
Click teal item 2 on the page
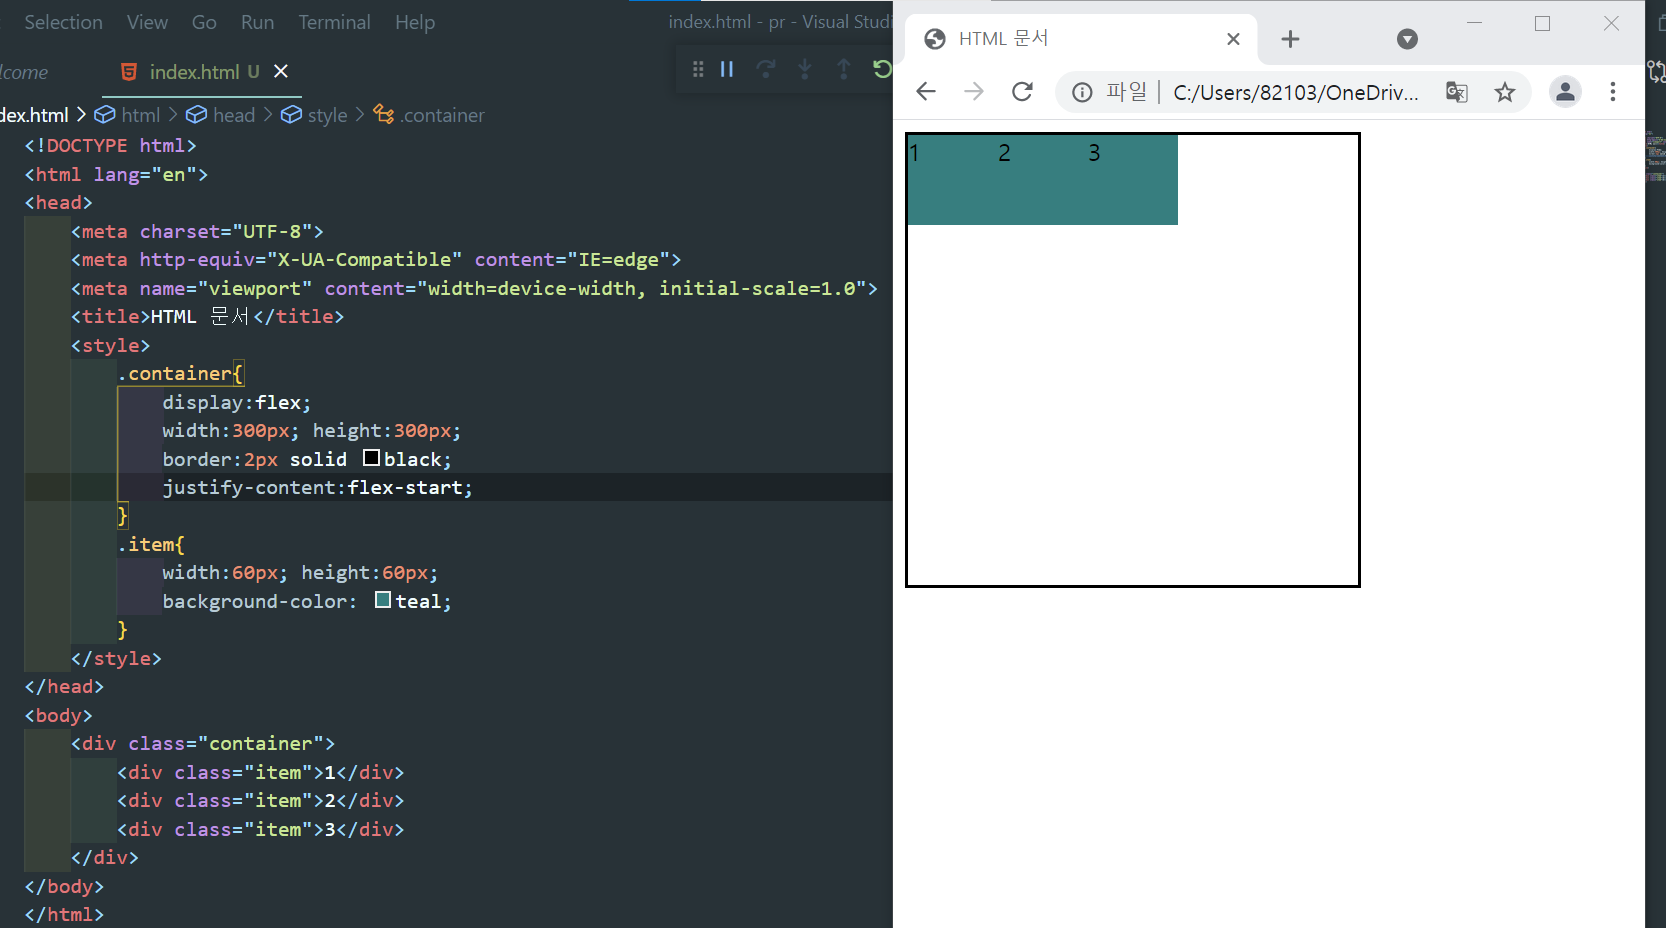tap(1043, 180)
